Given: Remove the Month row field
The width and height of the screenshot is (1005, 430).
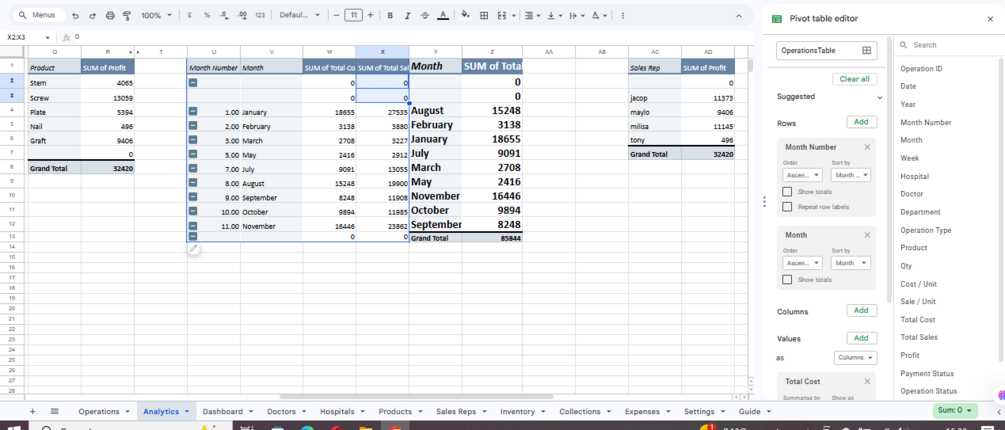Looking at the screenshot, I should coord(867,235).
